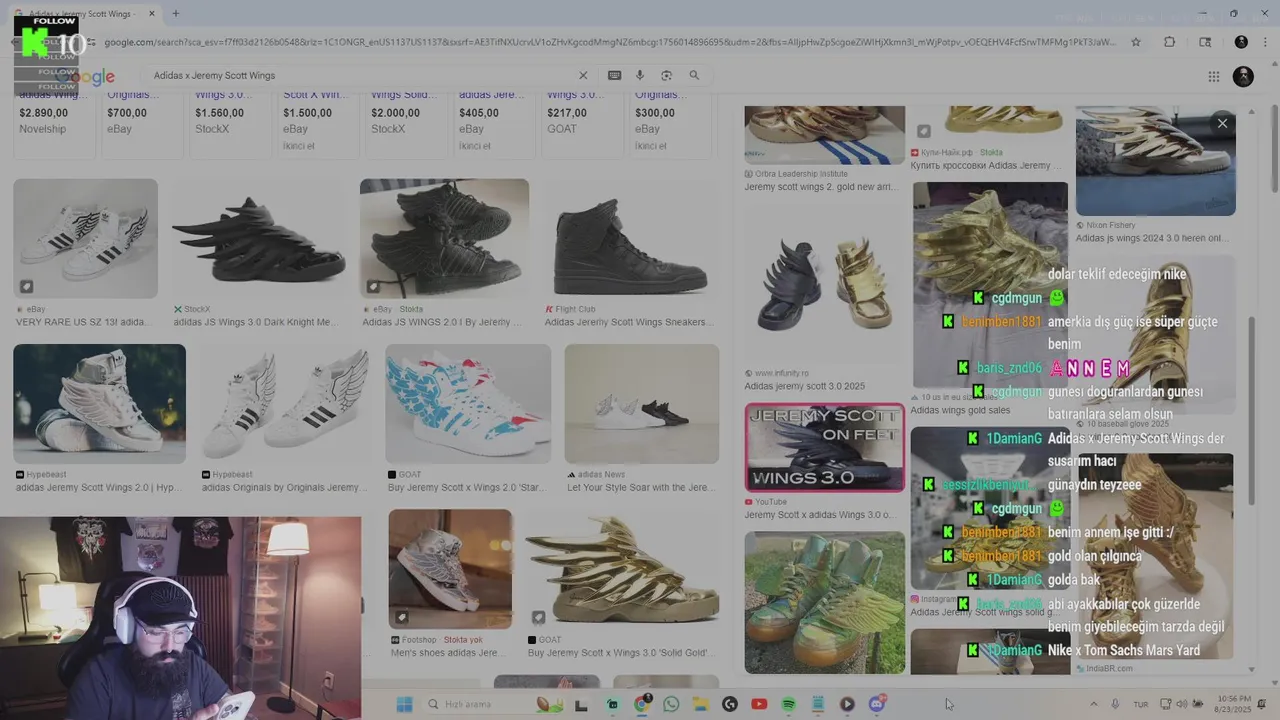Open the Chrome extensions puzzle menu

(x=1169, y=42)
